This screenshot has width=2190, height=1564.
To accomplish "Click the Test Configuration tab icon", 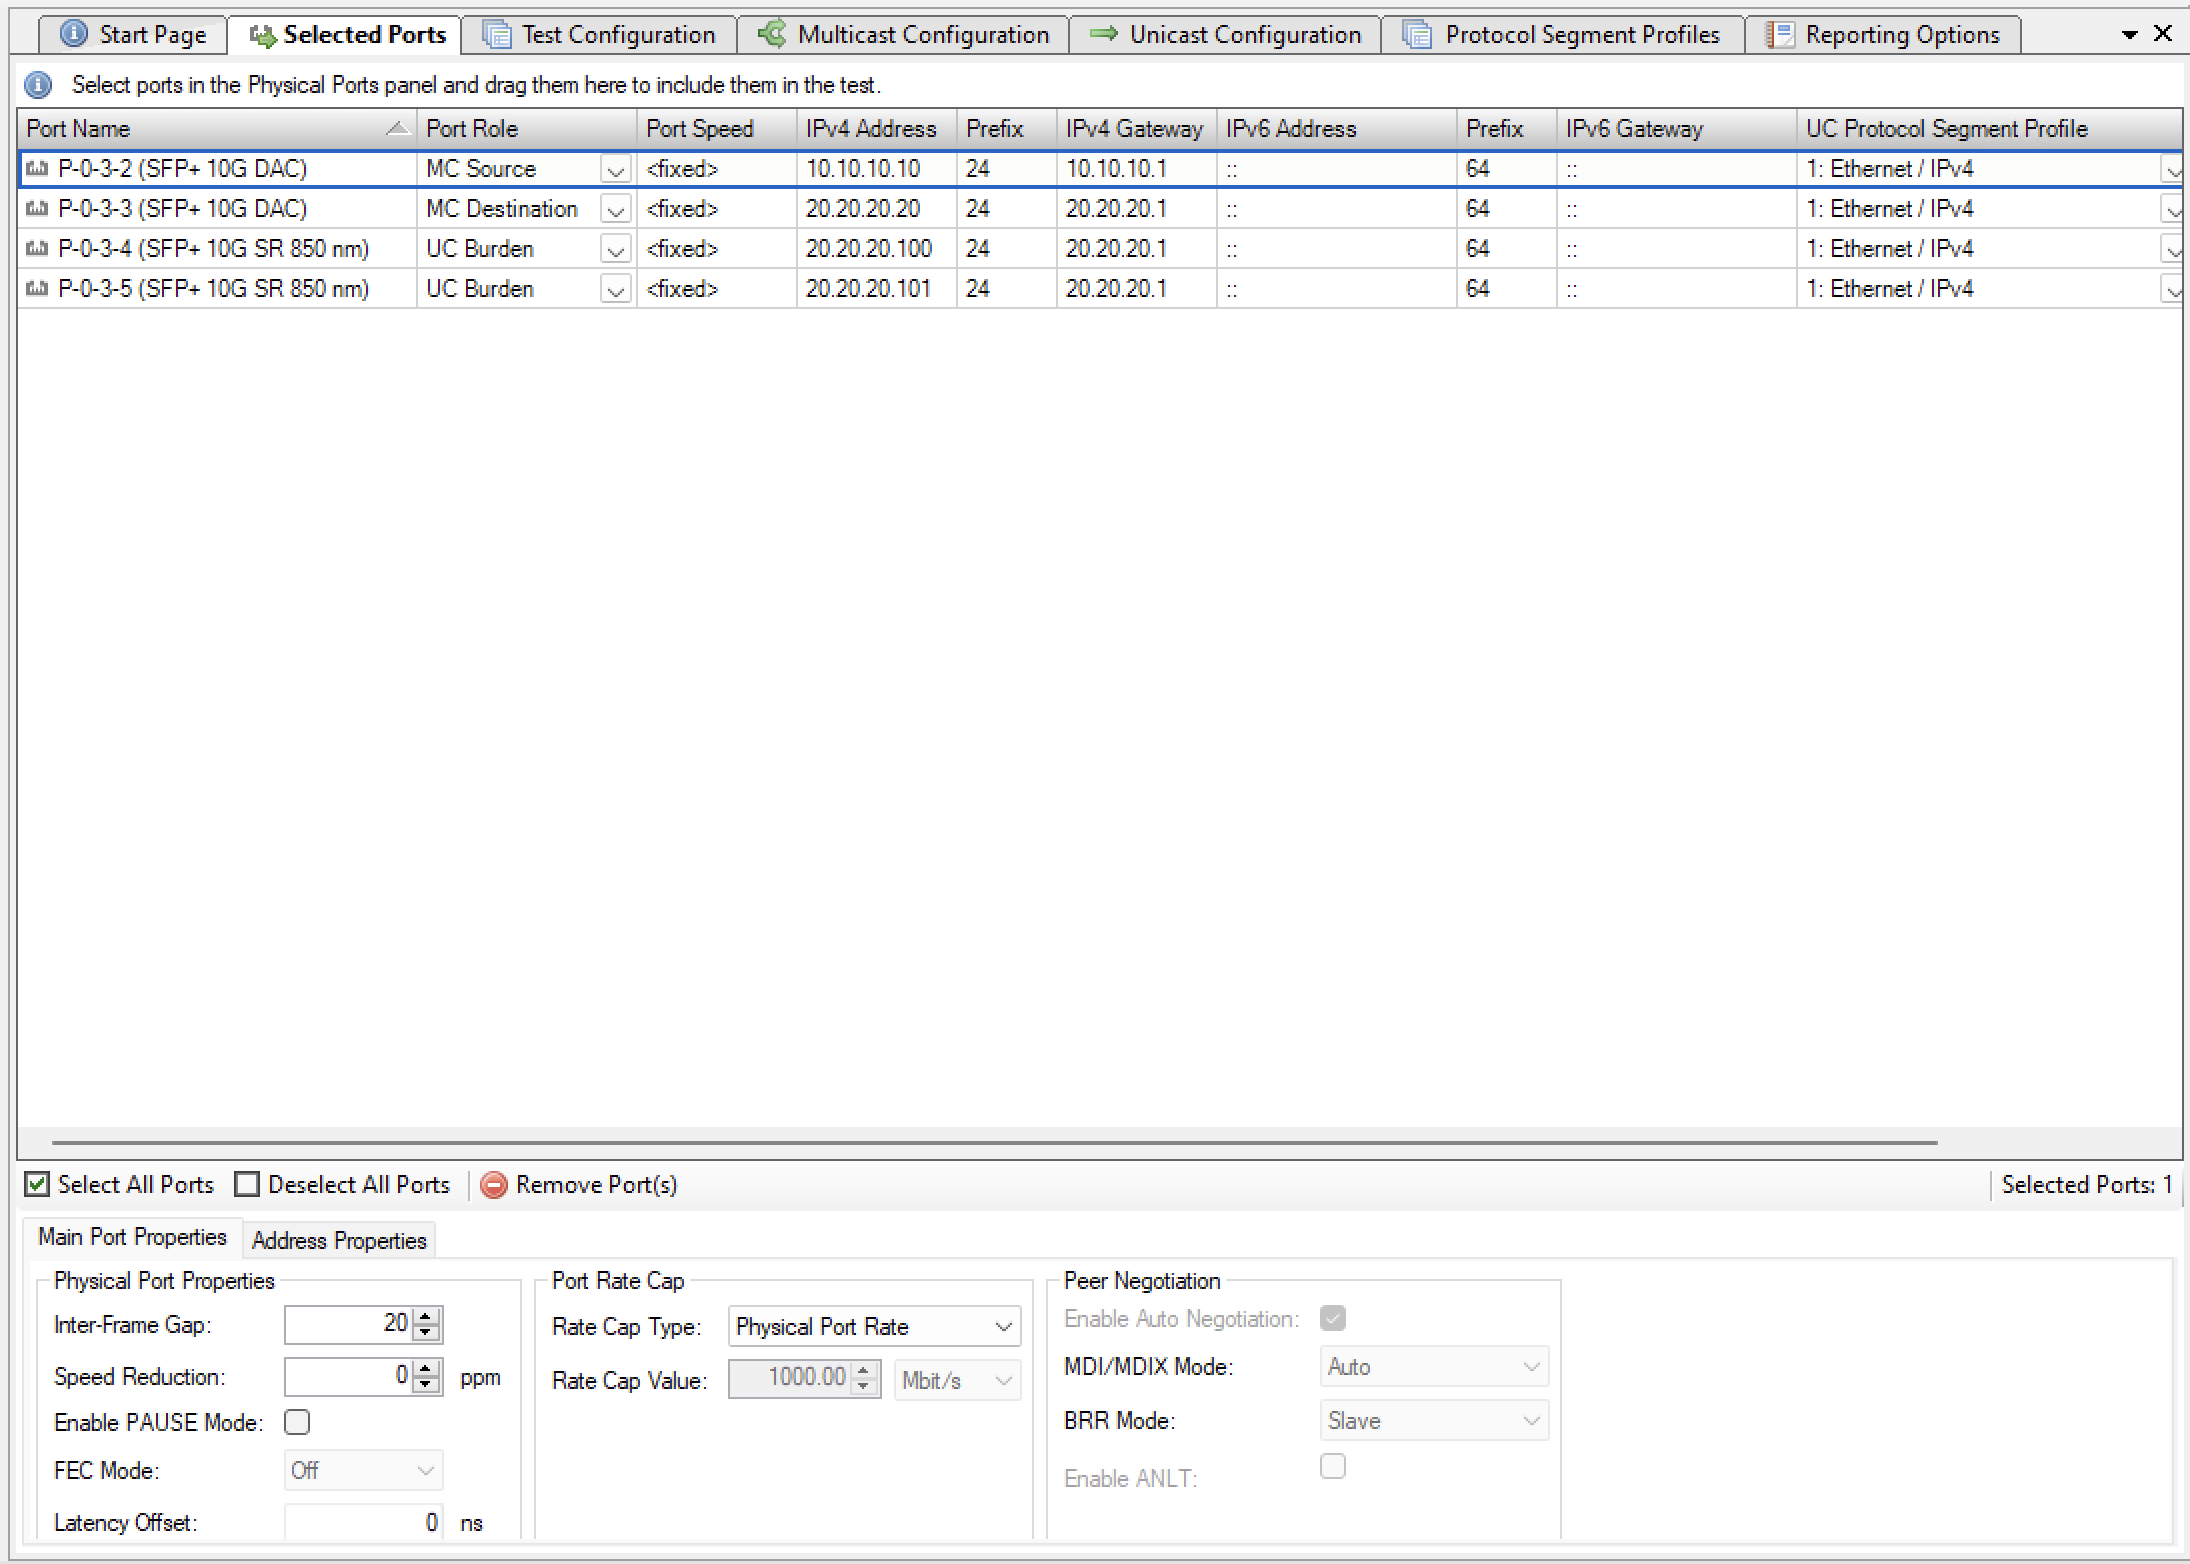I will click(497, 35).
